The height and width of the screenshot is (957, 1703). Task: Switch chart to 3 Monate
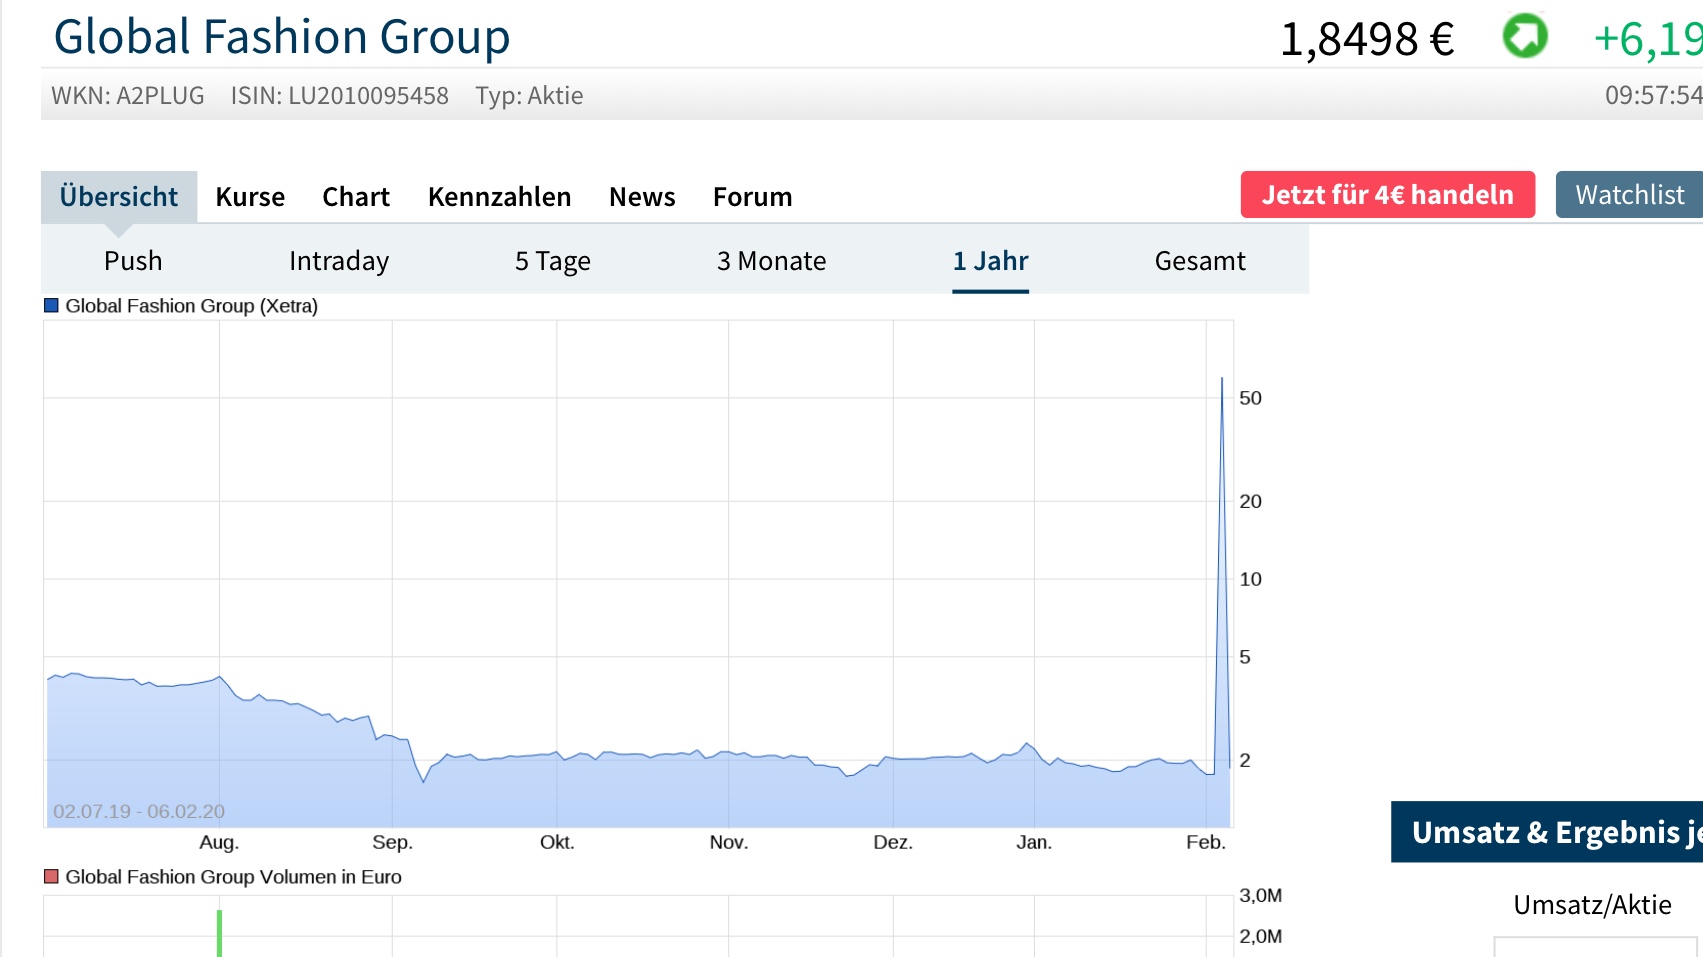(x=771, y=261)
